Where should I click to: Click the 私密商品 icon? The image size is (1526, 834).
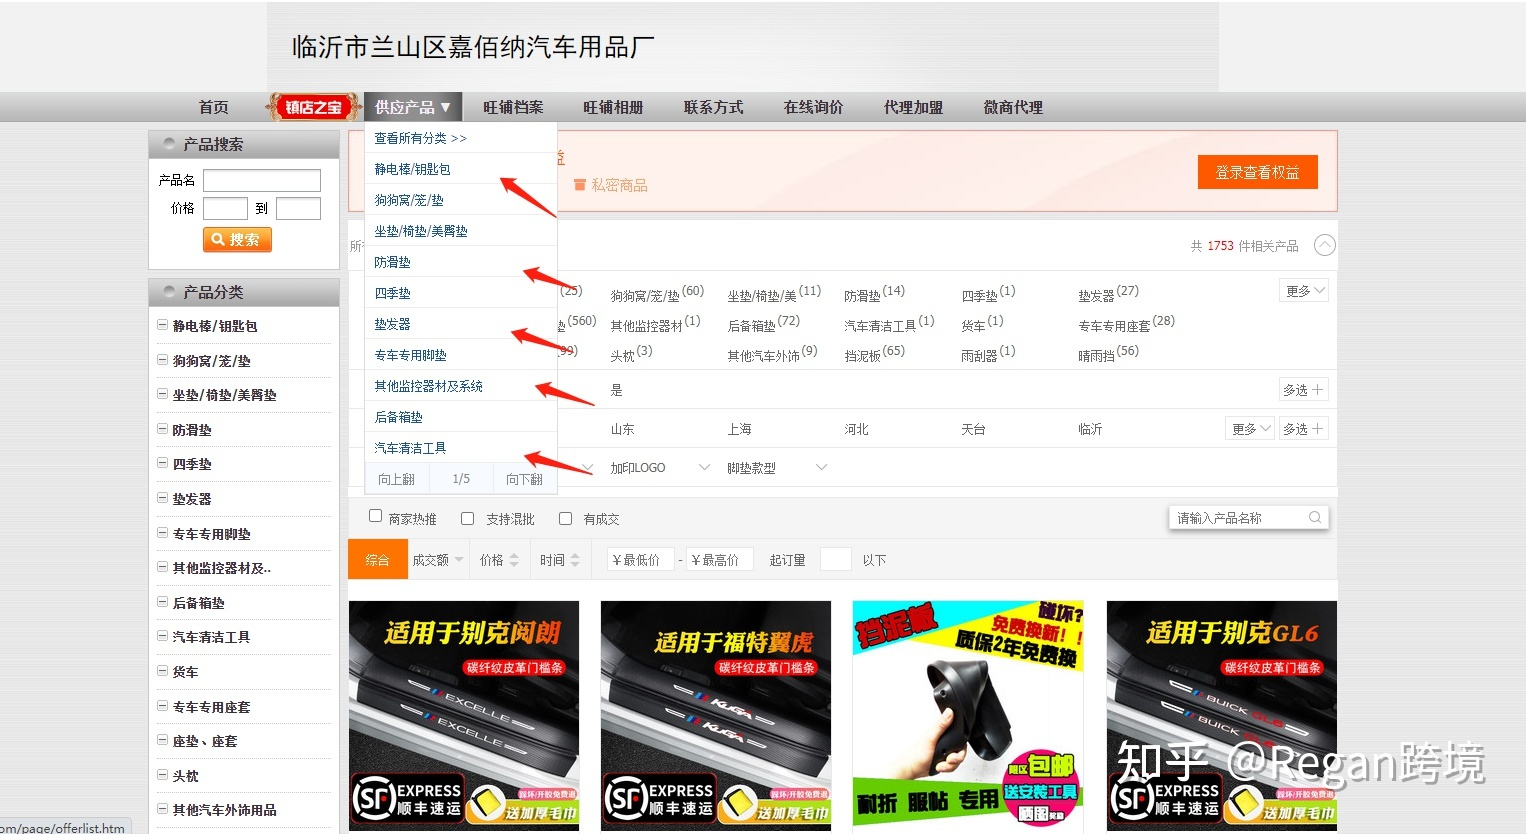click(x=580, y=184)
